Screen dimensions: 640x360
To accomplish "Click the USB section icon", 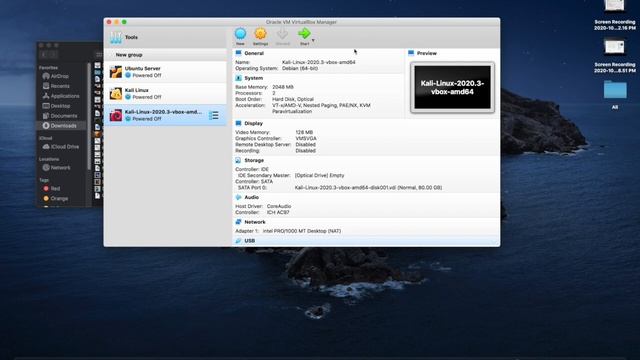I will click(x=238, y=241).
